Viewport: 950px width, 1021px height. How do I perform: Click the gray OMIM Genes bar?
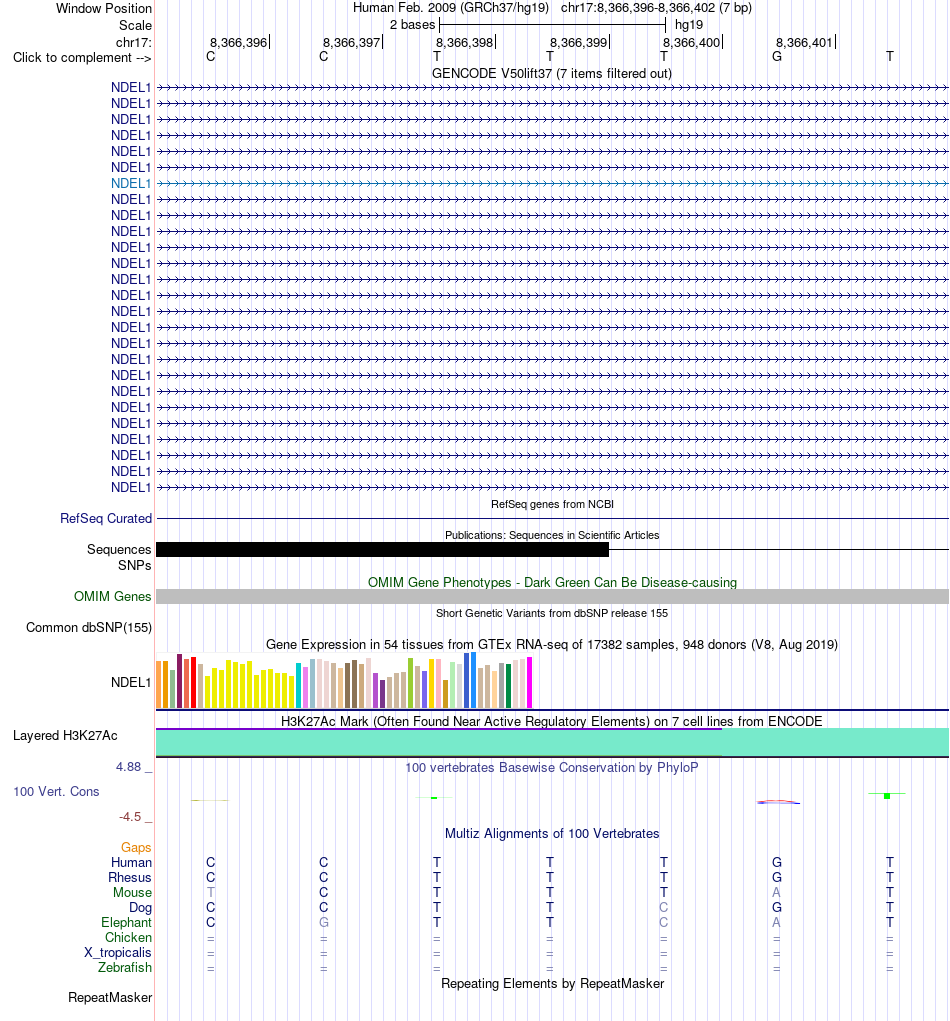pos(552,596)
